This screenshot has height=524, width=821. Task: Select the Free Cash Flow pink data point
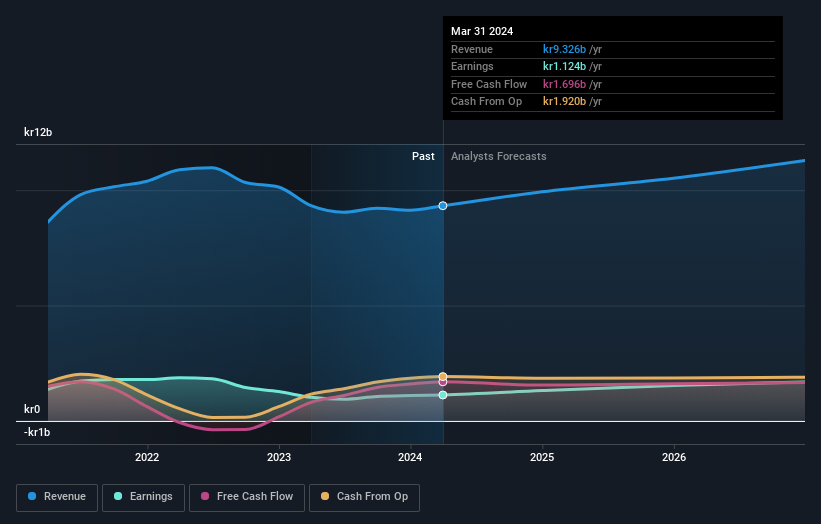pos(443,383)
